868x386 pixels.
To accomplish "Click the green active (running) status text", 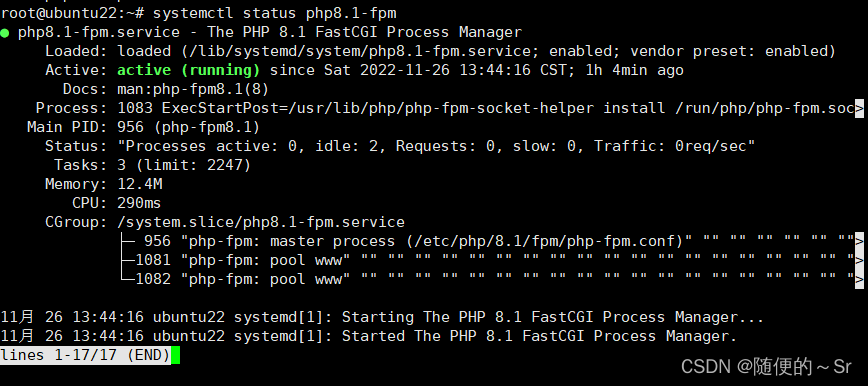I will [x=188, y=70].
